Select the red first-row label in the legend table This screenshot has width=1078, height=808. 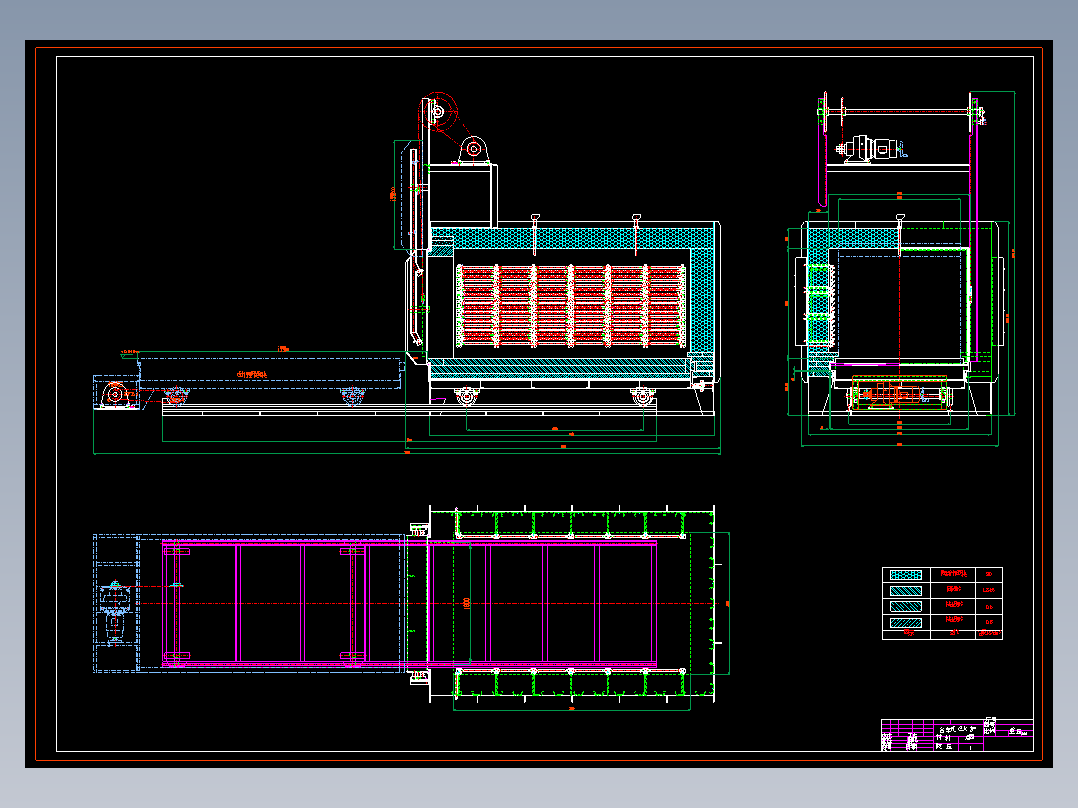tap(954, 574)
